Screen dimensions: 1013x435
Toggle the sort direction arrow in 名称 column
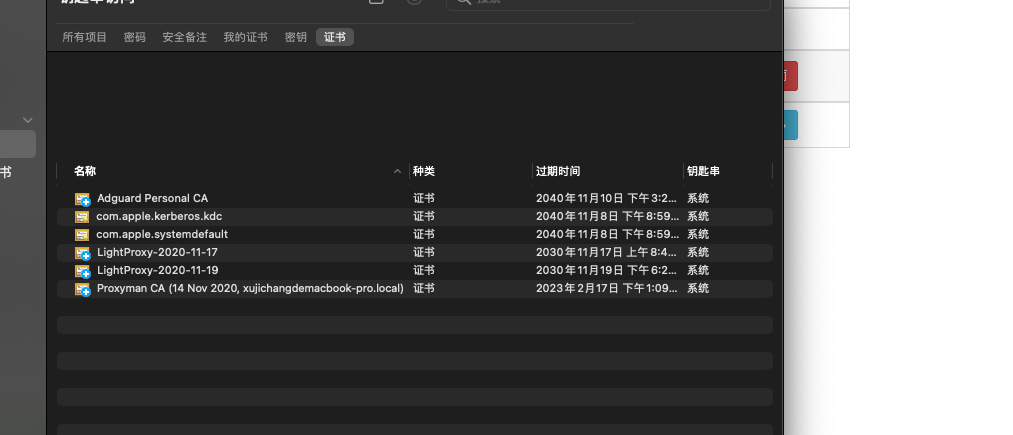click(397, 171)
